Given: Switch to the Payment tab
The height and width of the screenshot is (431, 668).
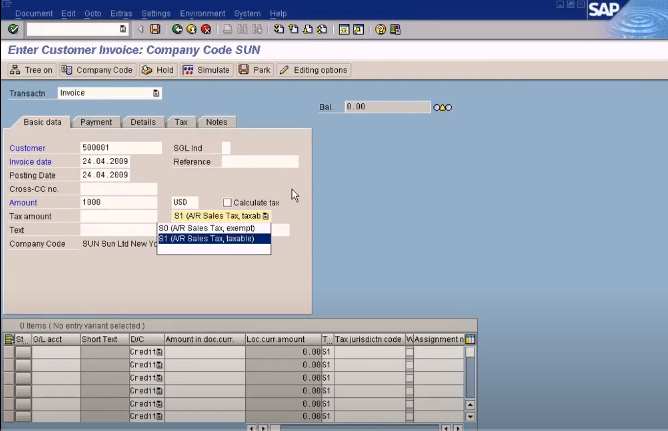Looking at the screenshot, I should (x=96, y=122).
